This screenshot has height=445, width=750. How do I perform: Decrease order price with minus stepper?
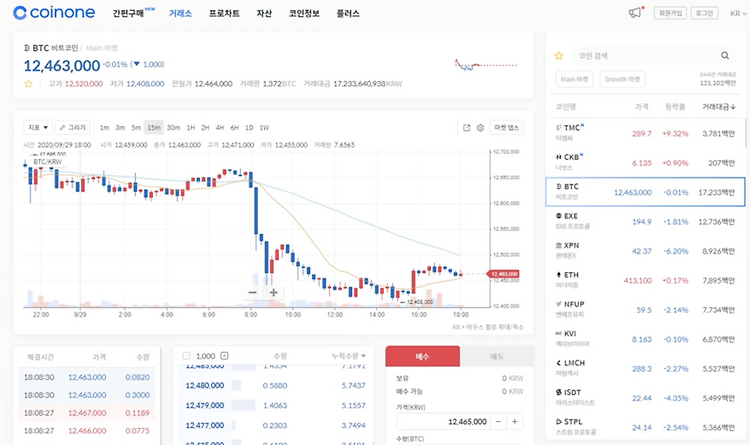tap(498, 422)
